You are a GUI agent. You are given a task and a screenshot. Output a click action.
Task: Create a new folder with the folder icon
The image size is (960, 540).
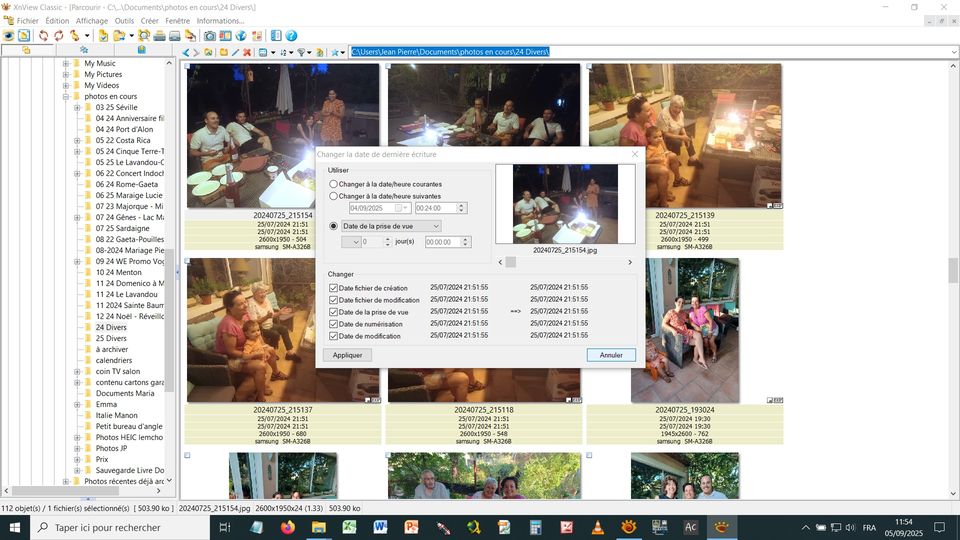(223, 53)
